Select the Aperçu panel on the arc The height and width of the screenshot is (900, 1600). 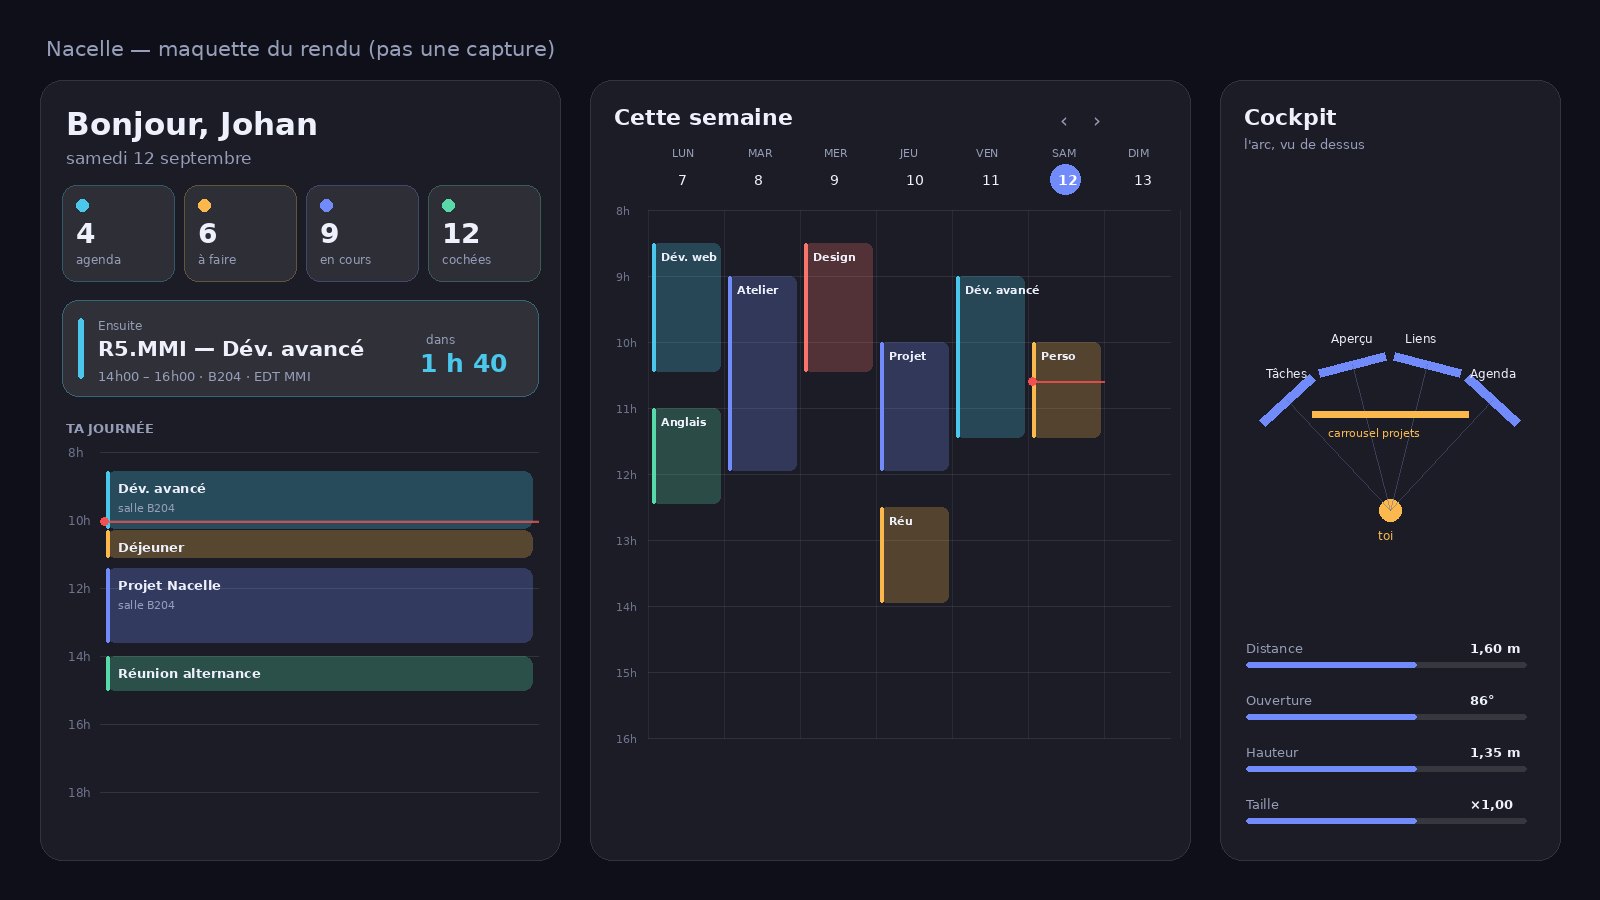1352,364
